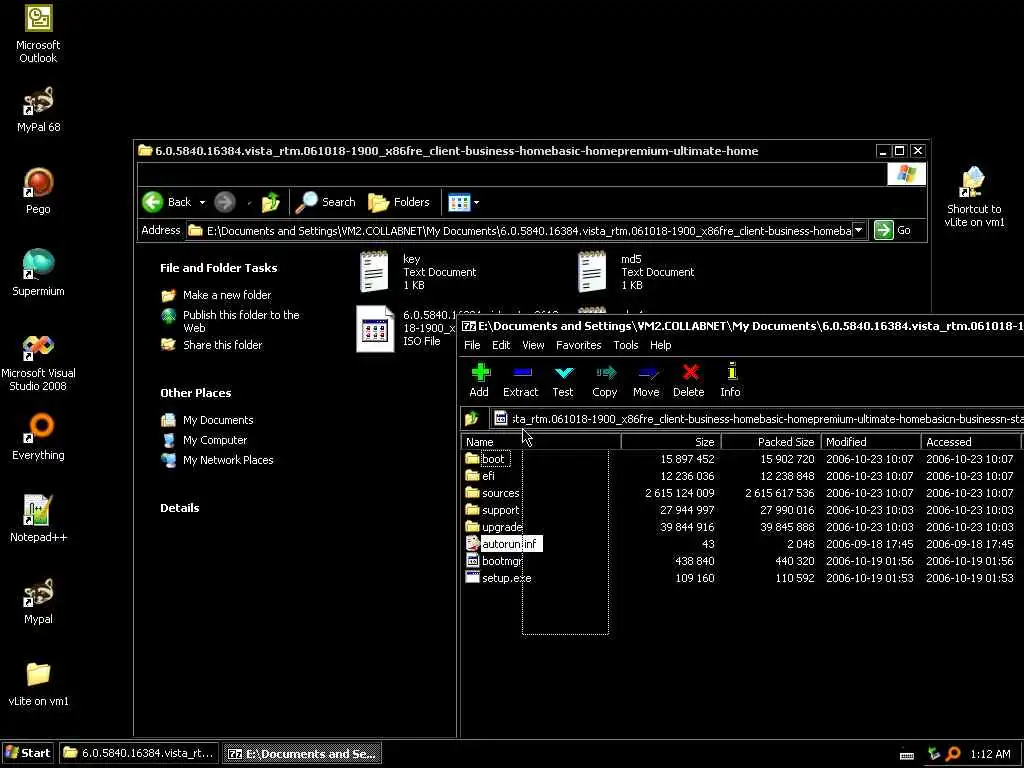This screenshot has height=768, width=1024.
Task: Switch to 7-Zip taskbar button
Action: pos(302,753)
